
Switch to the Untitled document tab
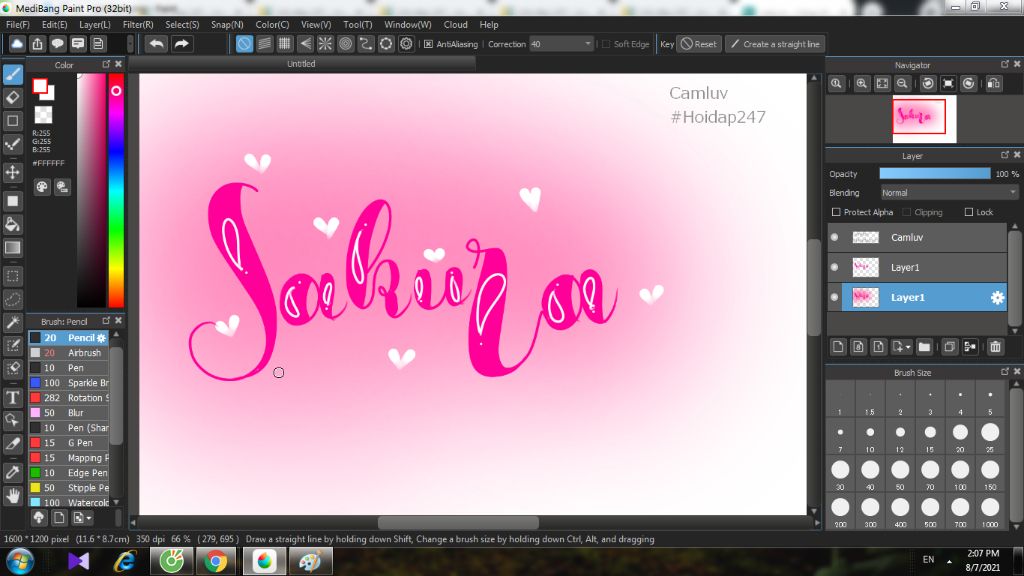pos(301,63)
